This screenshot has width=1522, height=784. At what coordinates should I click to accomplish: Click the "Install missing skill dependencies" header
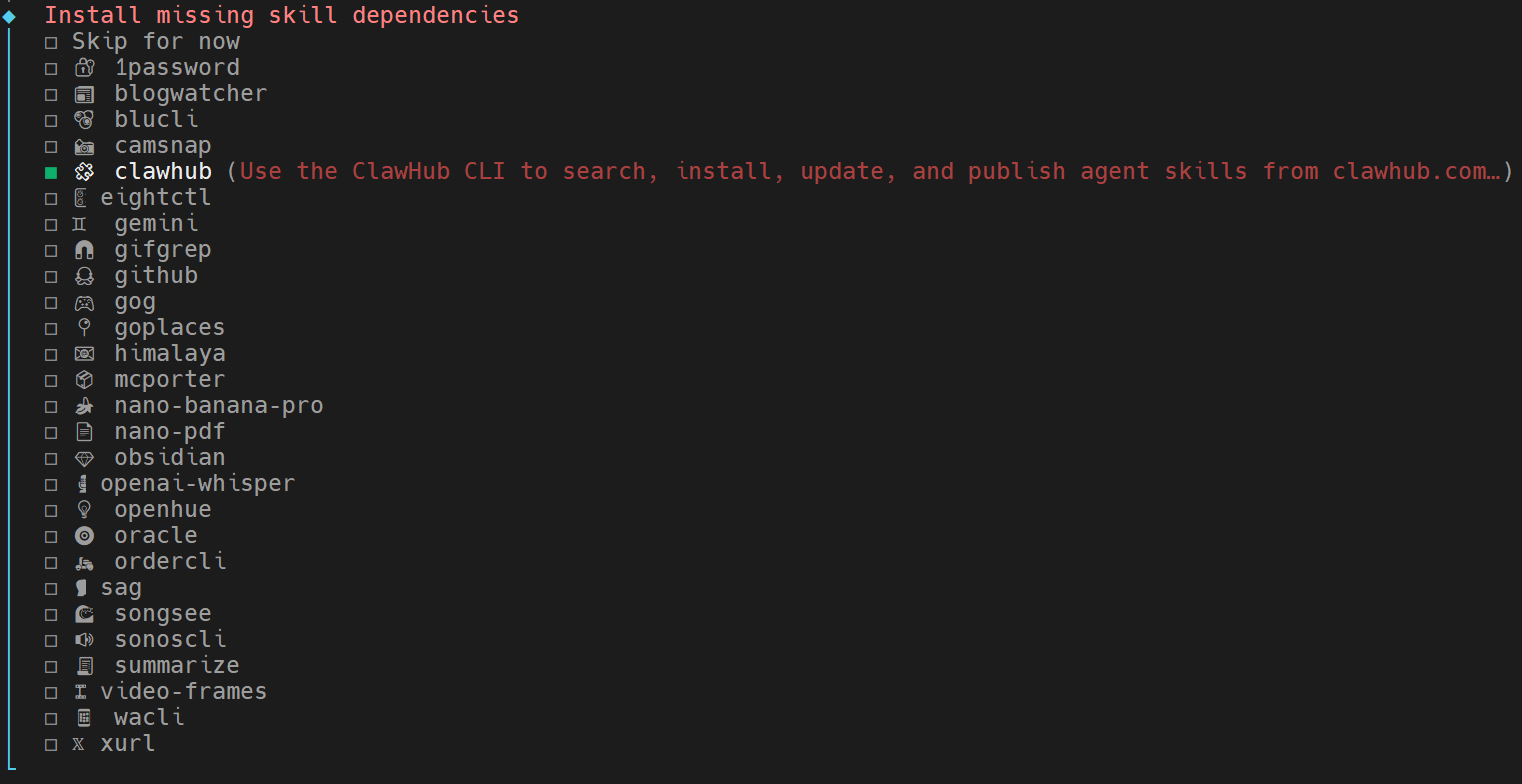pyautogui.click(x=281, y=15)
